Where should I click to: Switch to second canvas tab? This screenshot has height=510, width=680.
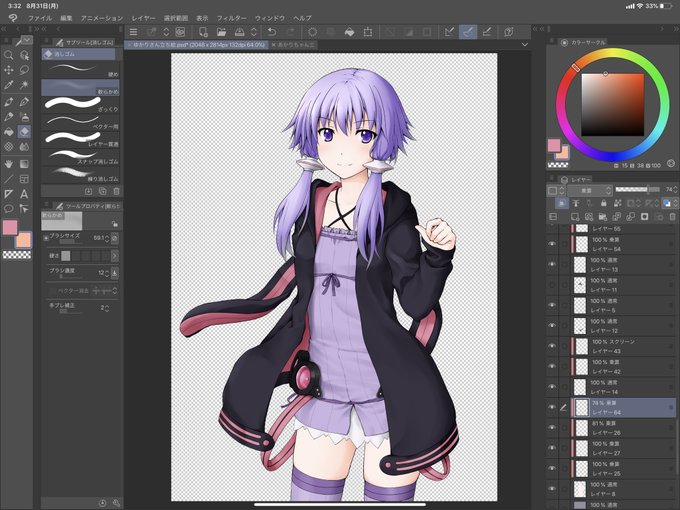point(294,45)
